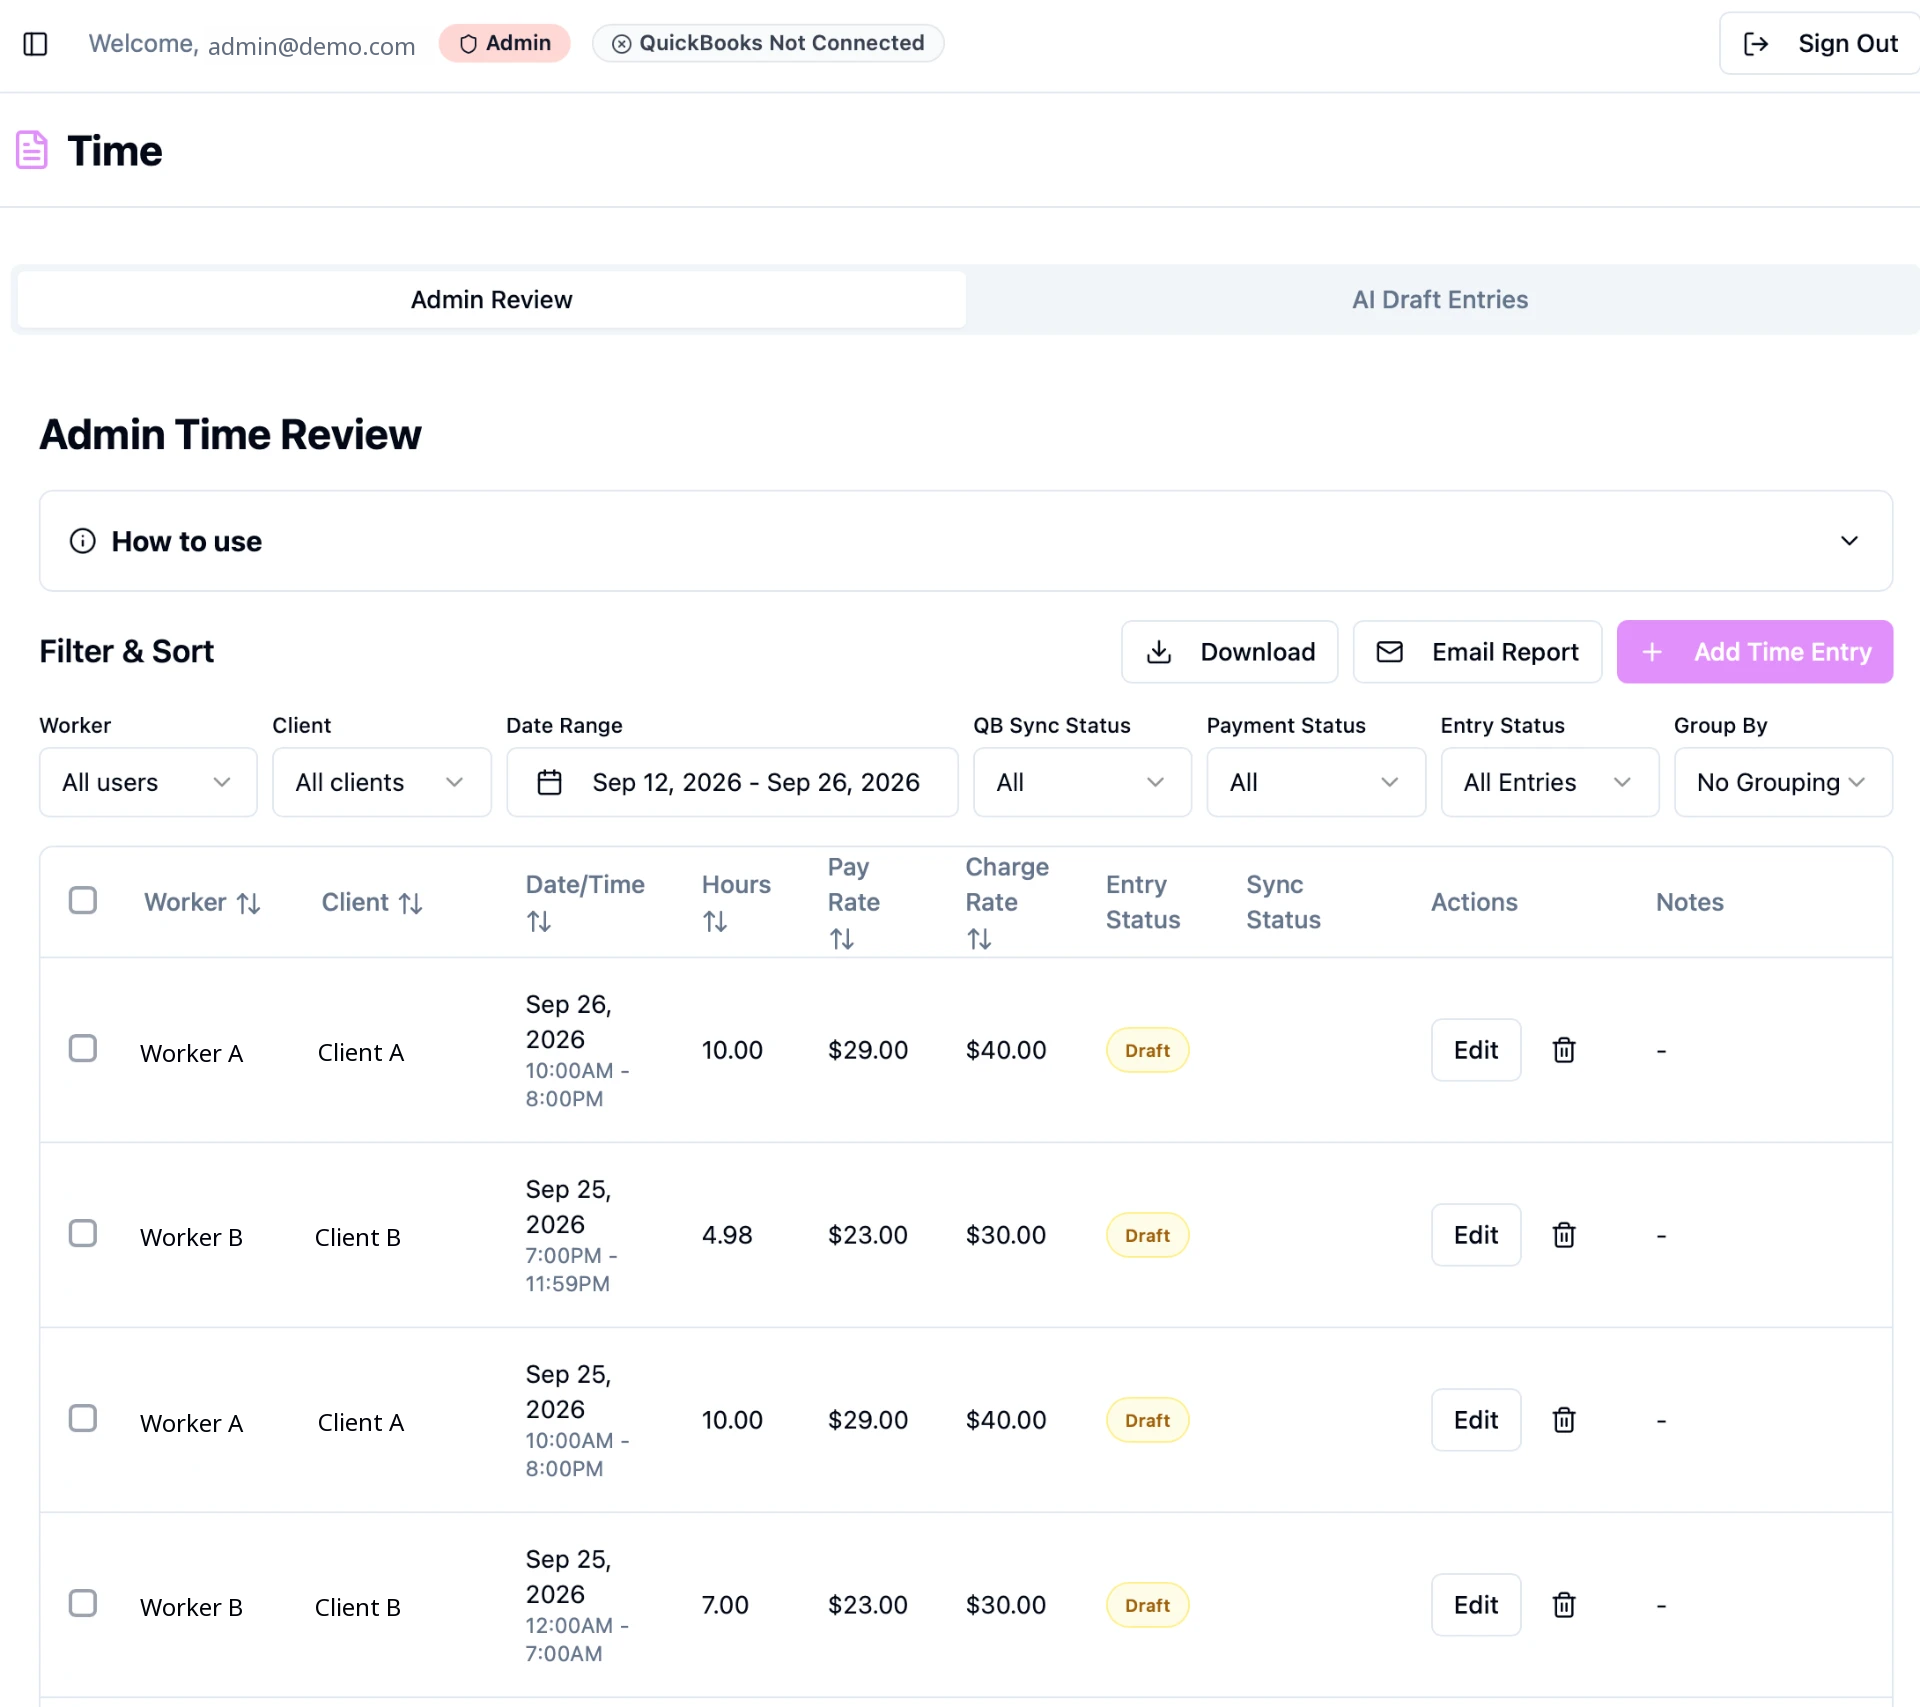
Task: Open the All Entries status dropdown
Action: (1549, 782)
